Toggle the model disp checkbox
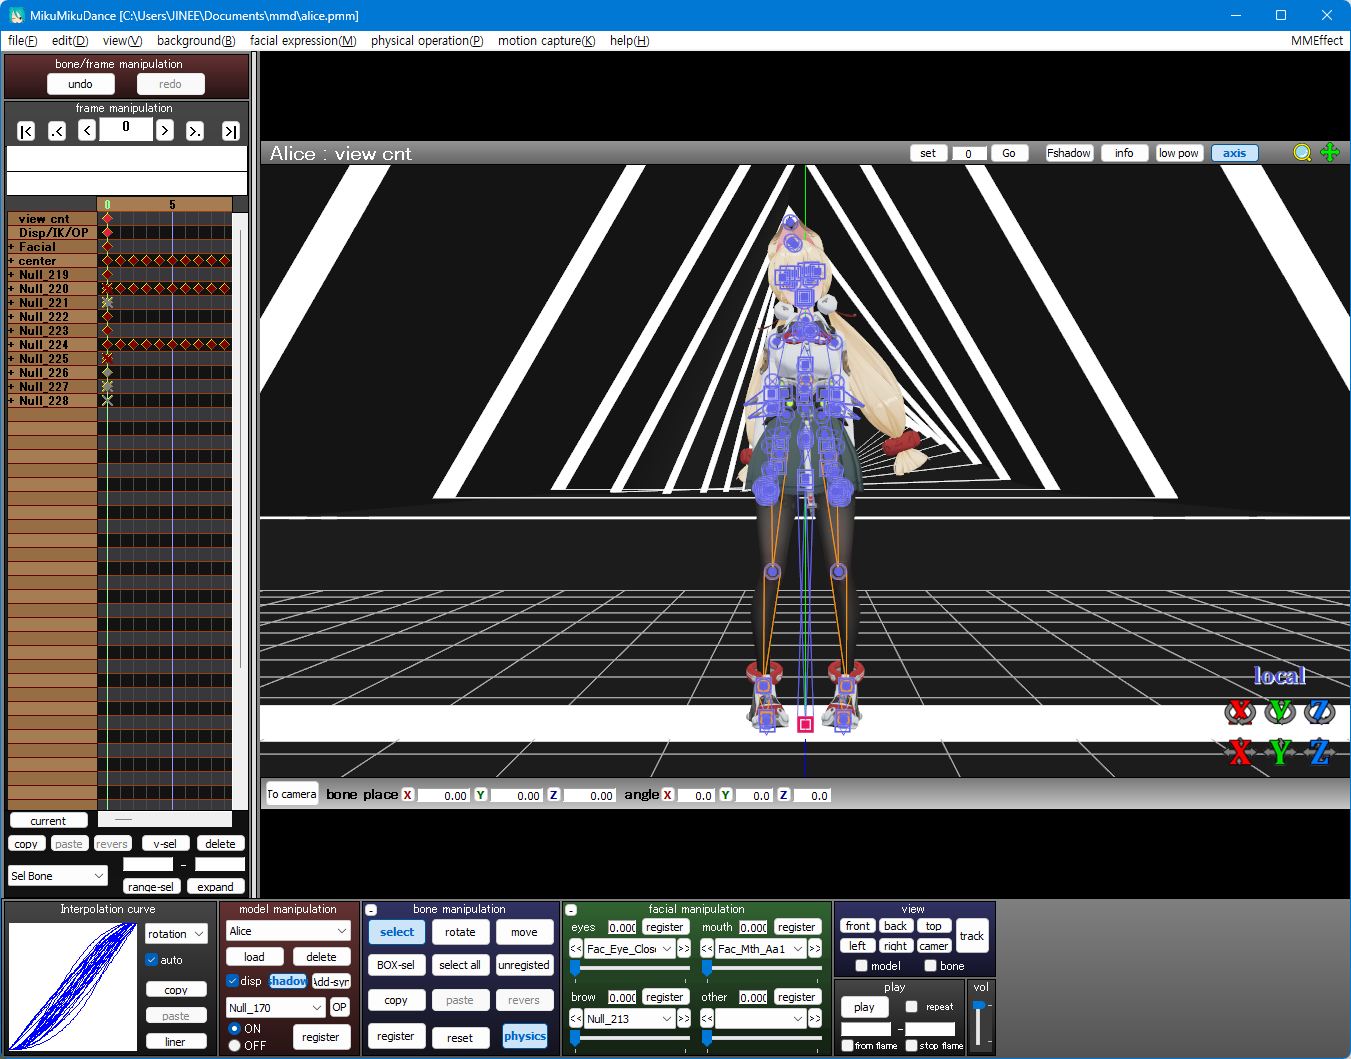This screenshot has height=1059, width=1351. point(232,981)
